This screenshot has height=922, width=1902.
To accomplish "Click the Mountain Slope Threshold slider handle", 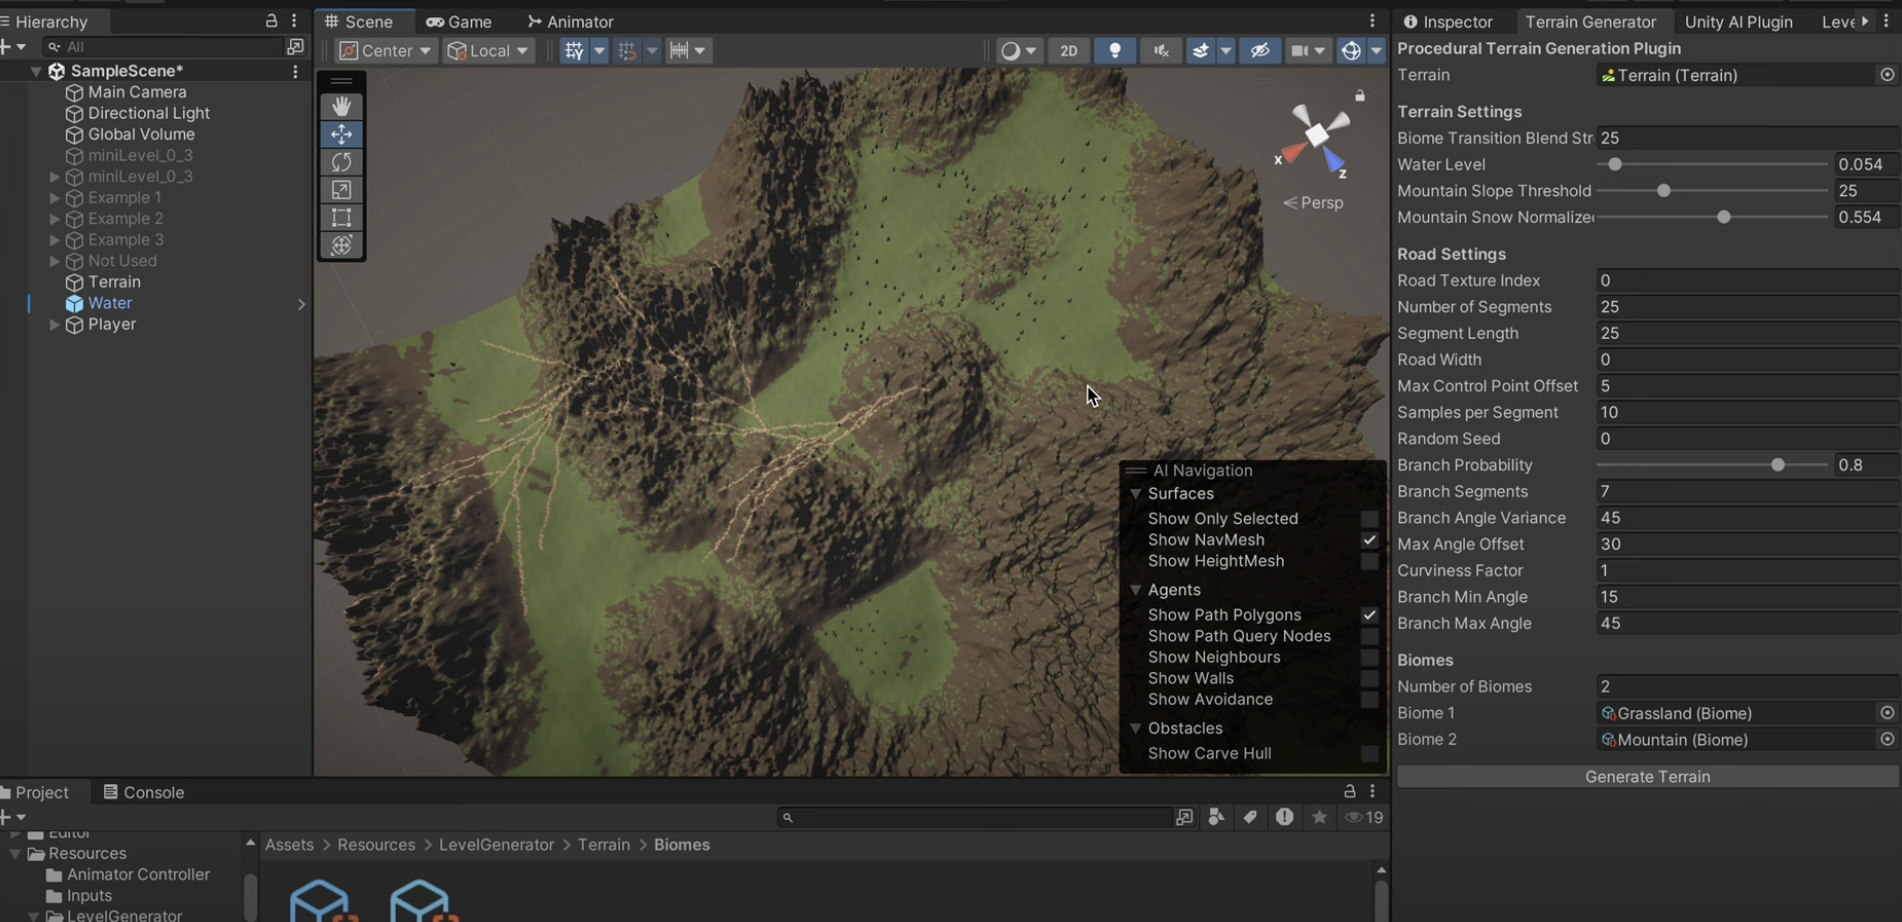I will [1664, 191].
